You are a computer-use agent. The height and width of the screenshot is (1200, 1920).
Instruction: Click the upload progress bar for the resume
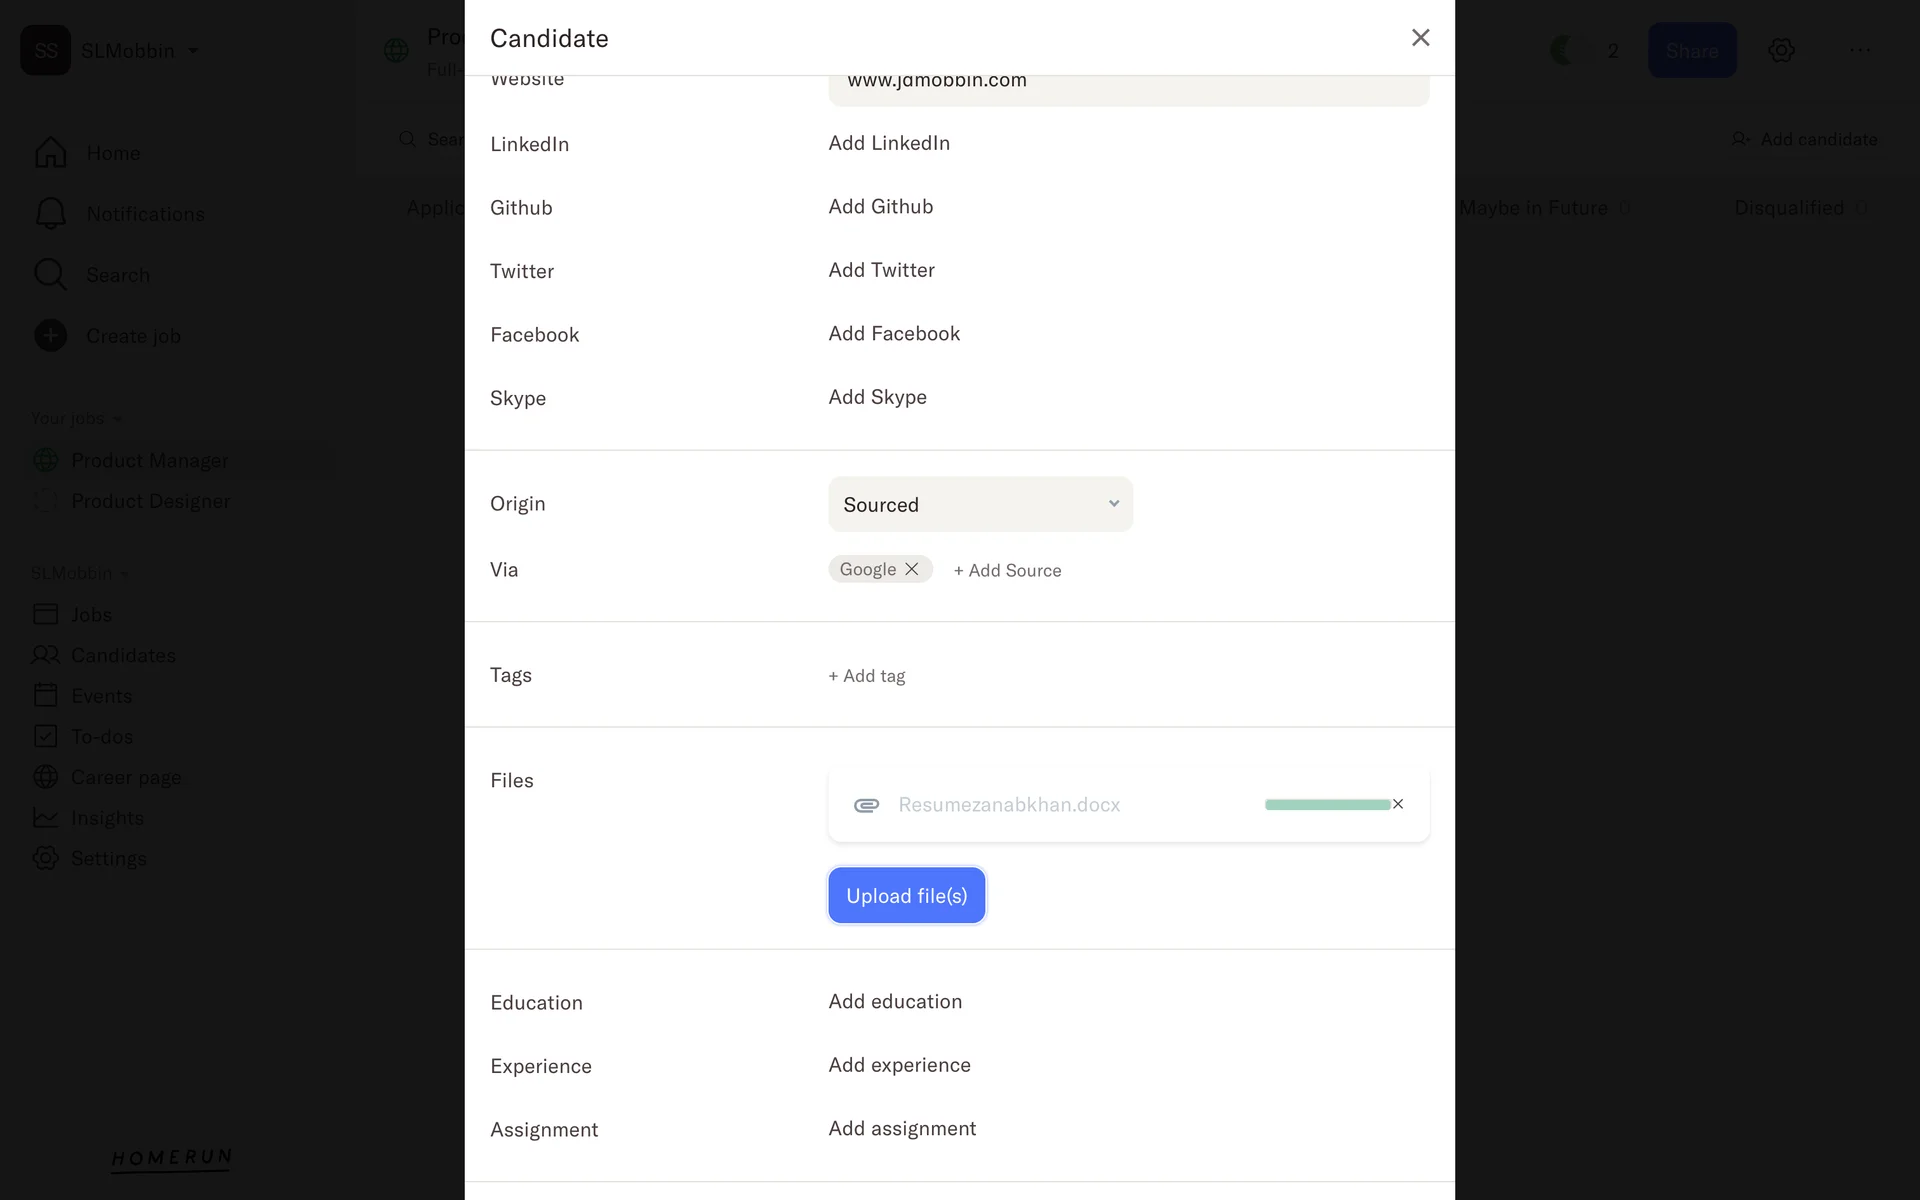click(x=1326, y=805)
